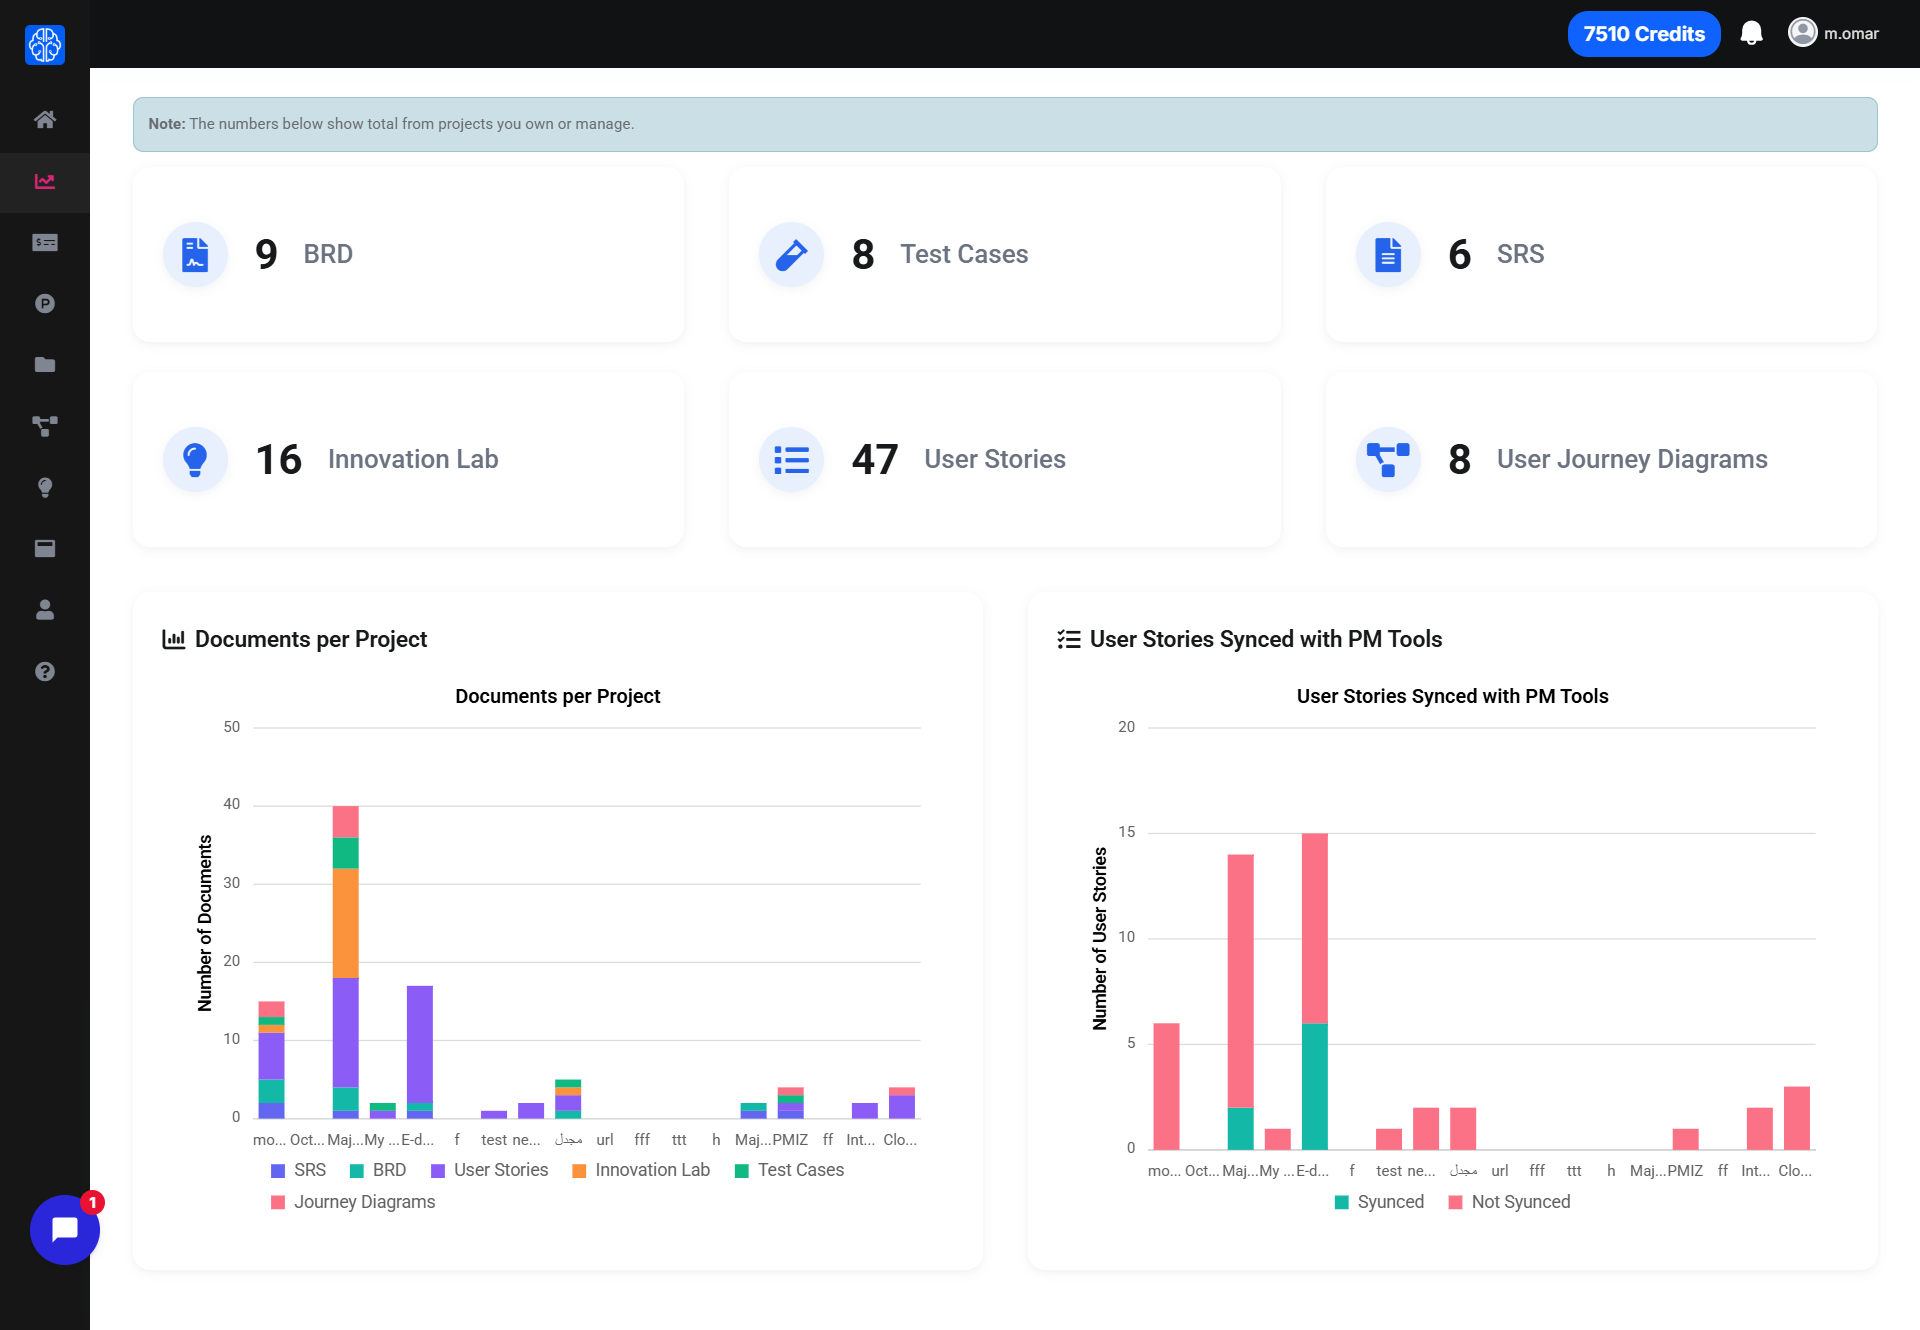Click the Synced teal legend swatch
The height and width of the screenshot is (1330, 1920).
[1342, 1202]
